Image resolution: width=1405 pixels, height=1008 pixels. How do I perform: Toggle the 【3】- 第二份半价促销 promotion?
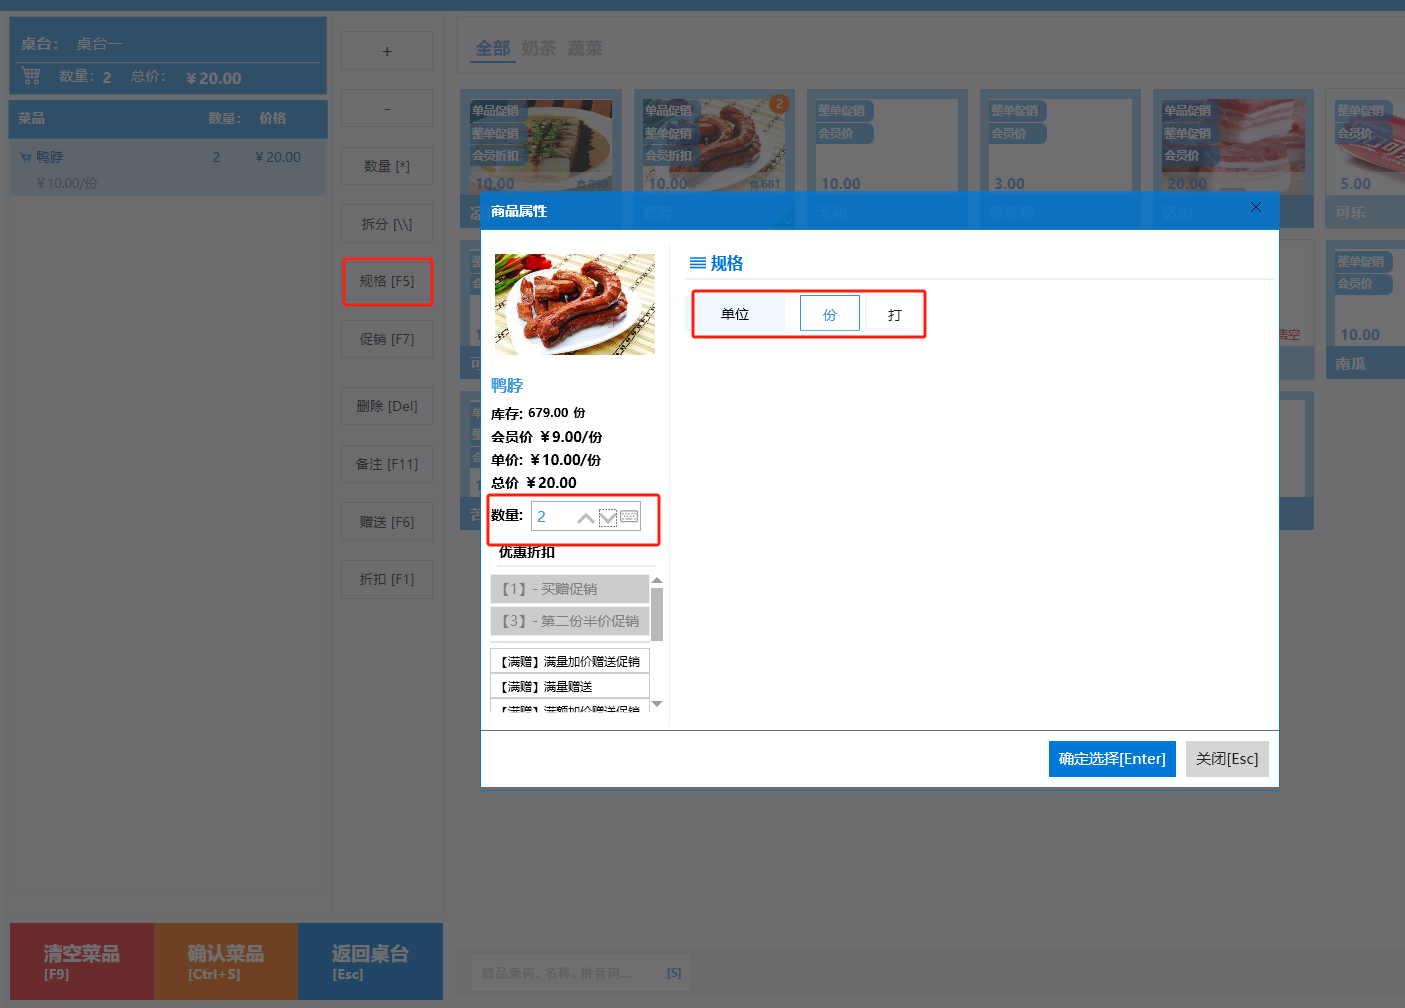click(569, 621)
